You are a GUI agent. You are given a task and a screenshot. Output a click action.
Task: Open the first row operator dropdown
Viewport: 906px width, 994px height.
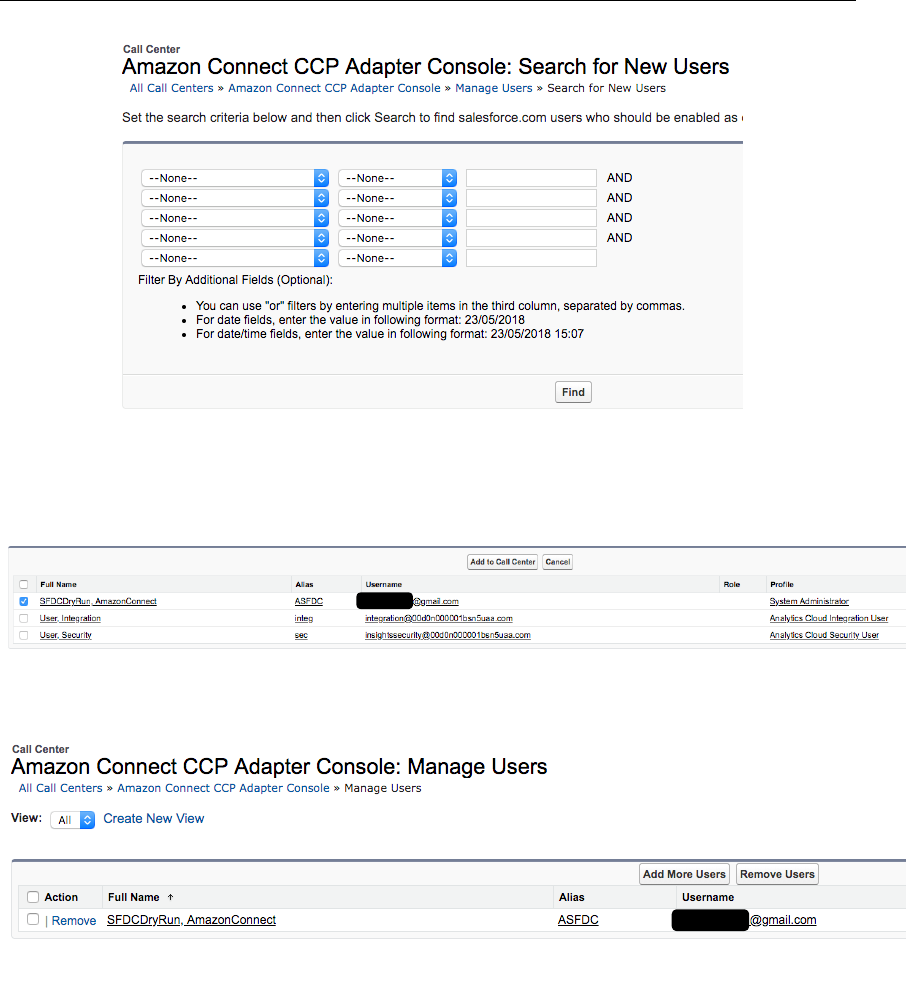(x=398, y=178)
